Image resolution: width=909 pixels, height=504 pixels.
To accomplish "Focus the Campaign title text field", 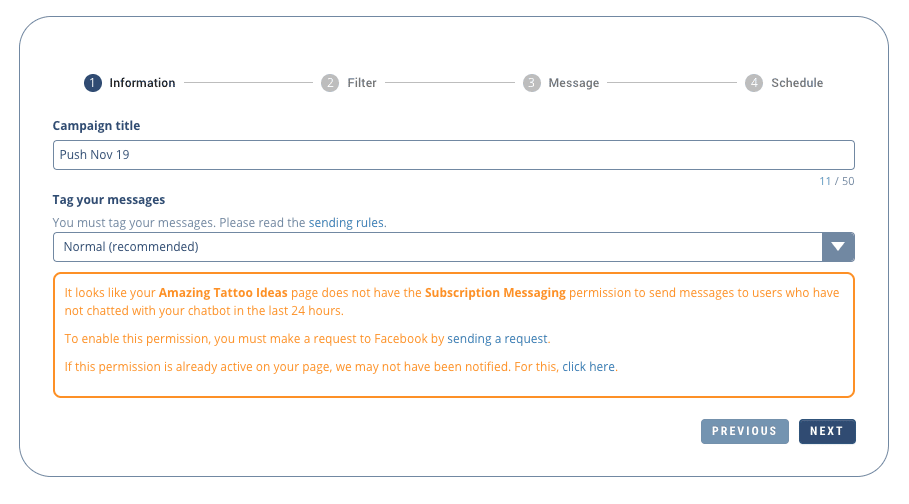I will pyautogui.click(x=453, y=155).
